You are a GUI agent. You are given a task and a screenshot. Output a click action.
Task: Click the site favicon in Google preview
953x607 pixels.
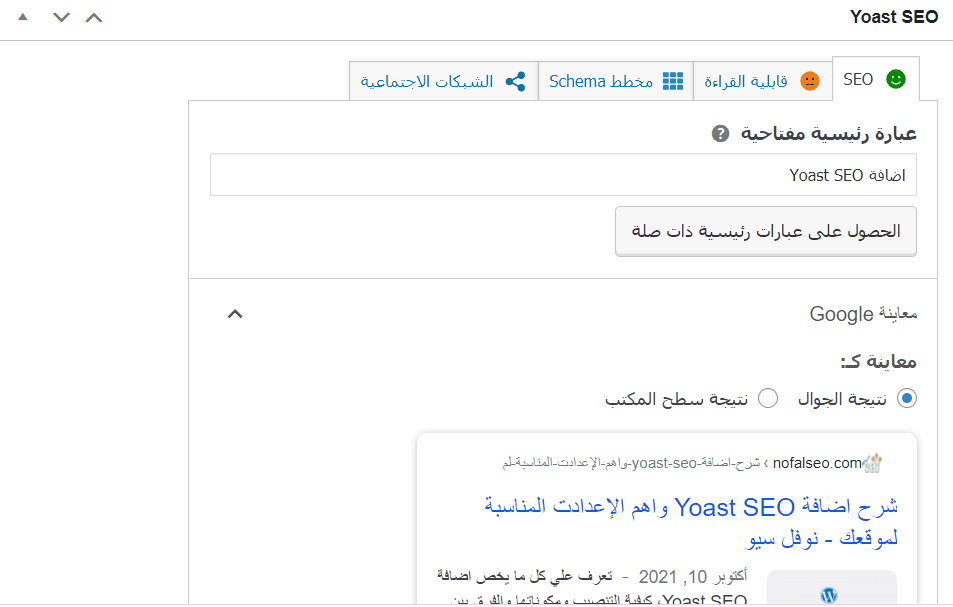pyautogui.click(x=873, y=464)
